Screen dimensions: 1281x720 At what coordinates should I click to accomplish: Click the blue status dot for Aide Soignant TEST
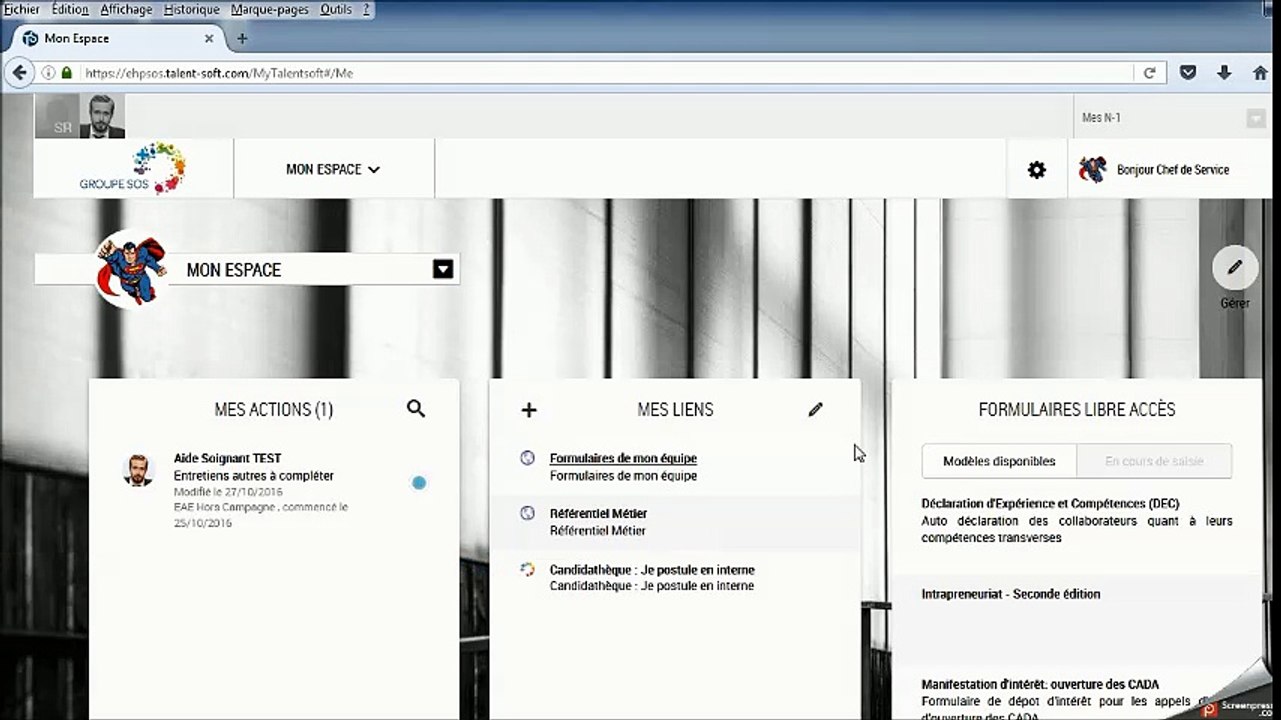419,483
